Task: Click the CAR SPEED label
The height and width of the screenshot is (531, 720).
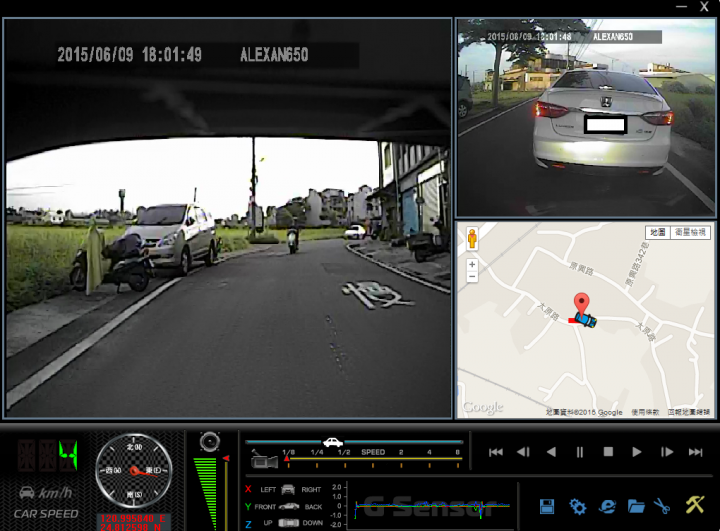Action: (x=46, y=514)
